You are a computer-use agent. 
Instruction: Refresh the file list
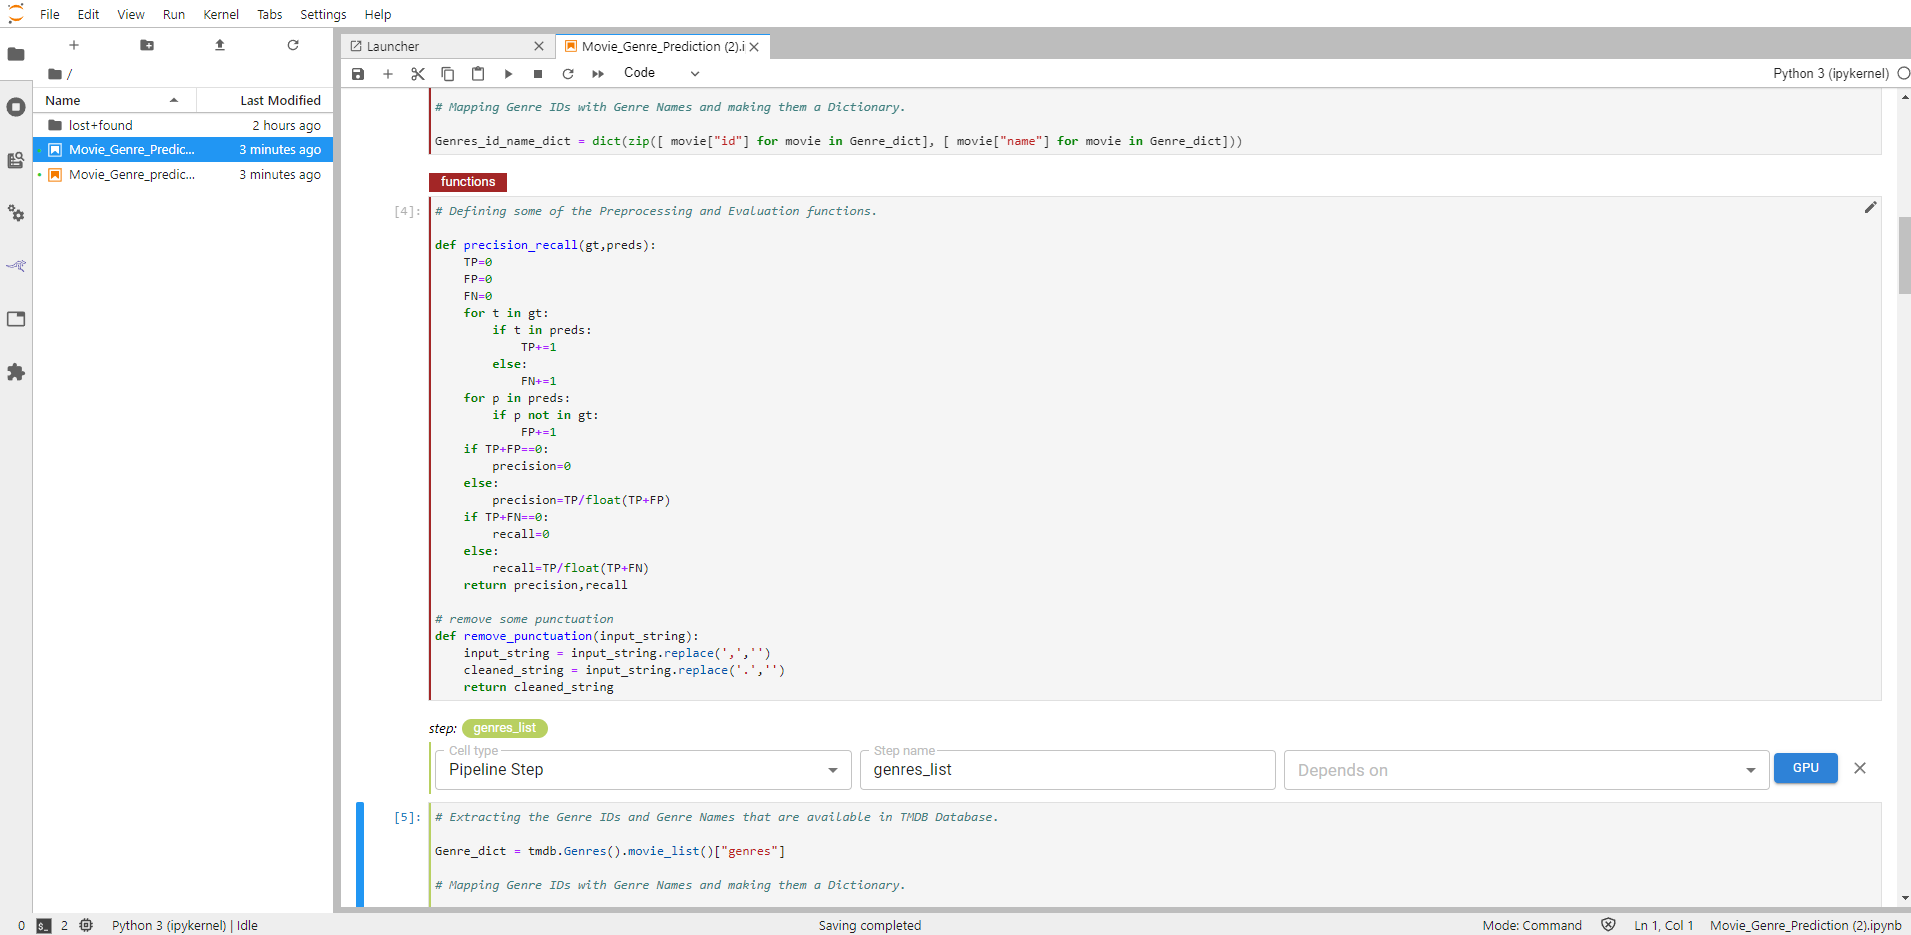pos(293,45)
